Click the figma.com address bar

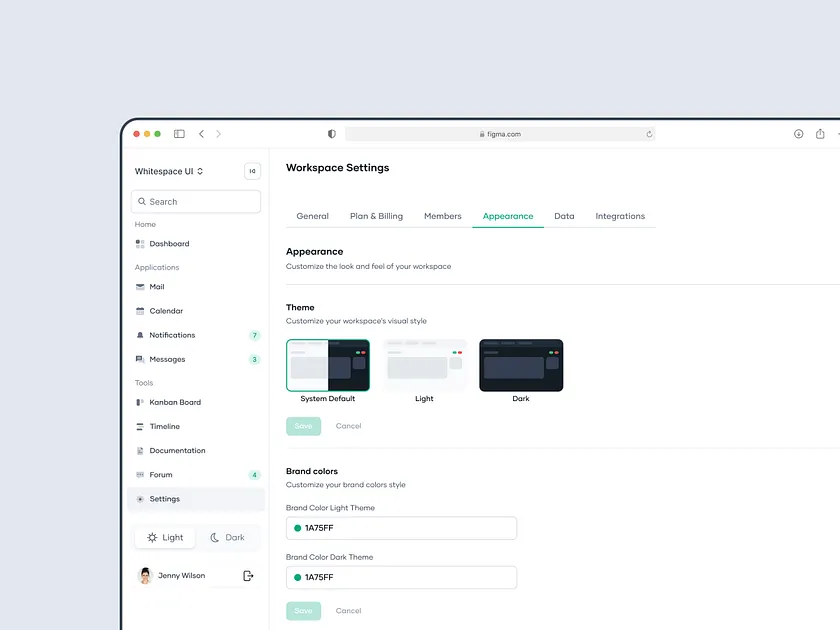pyautogui.click(x=500, y=134)
